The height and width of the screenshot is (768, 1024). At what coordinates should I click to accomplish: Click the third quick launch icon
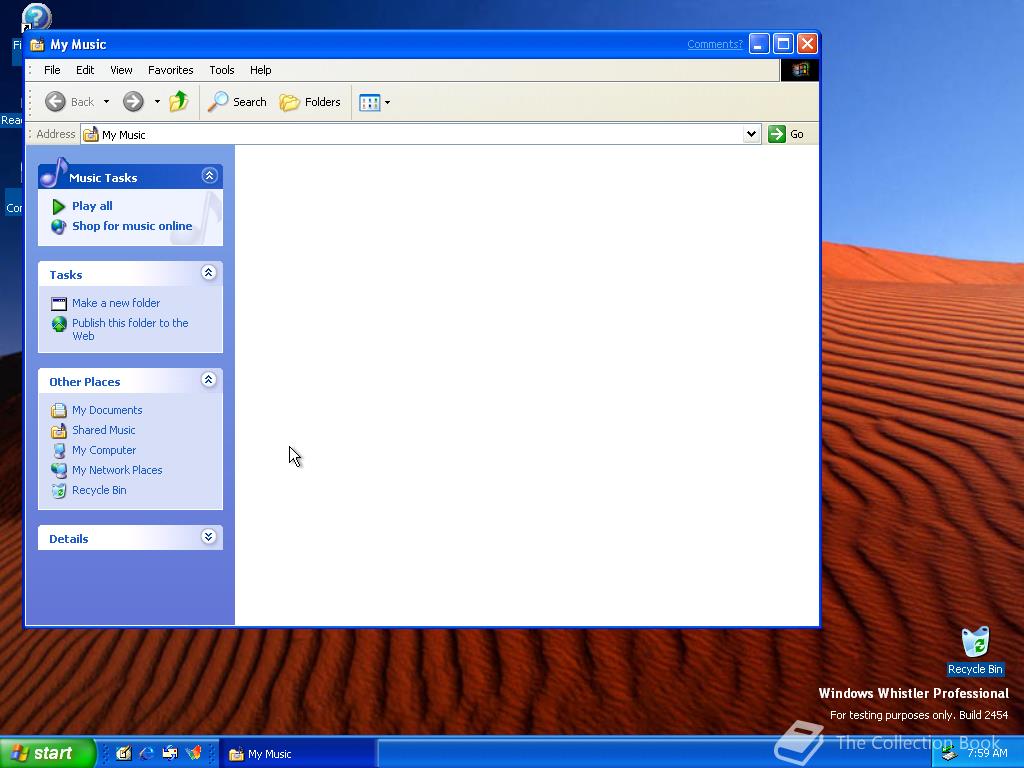pos(170,753)
